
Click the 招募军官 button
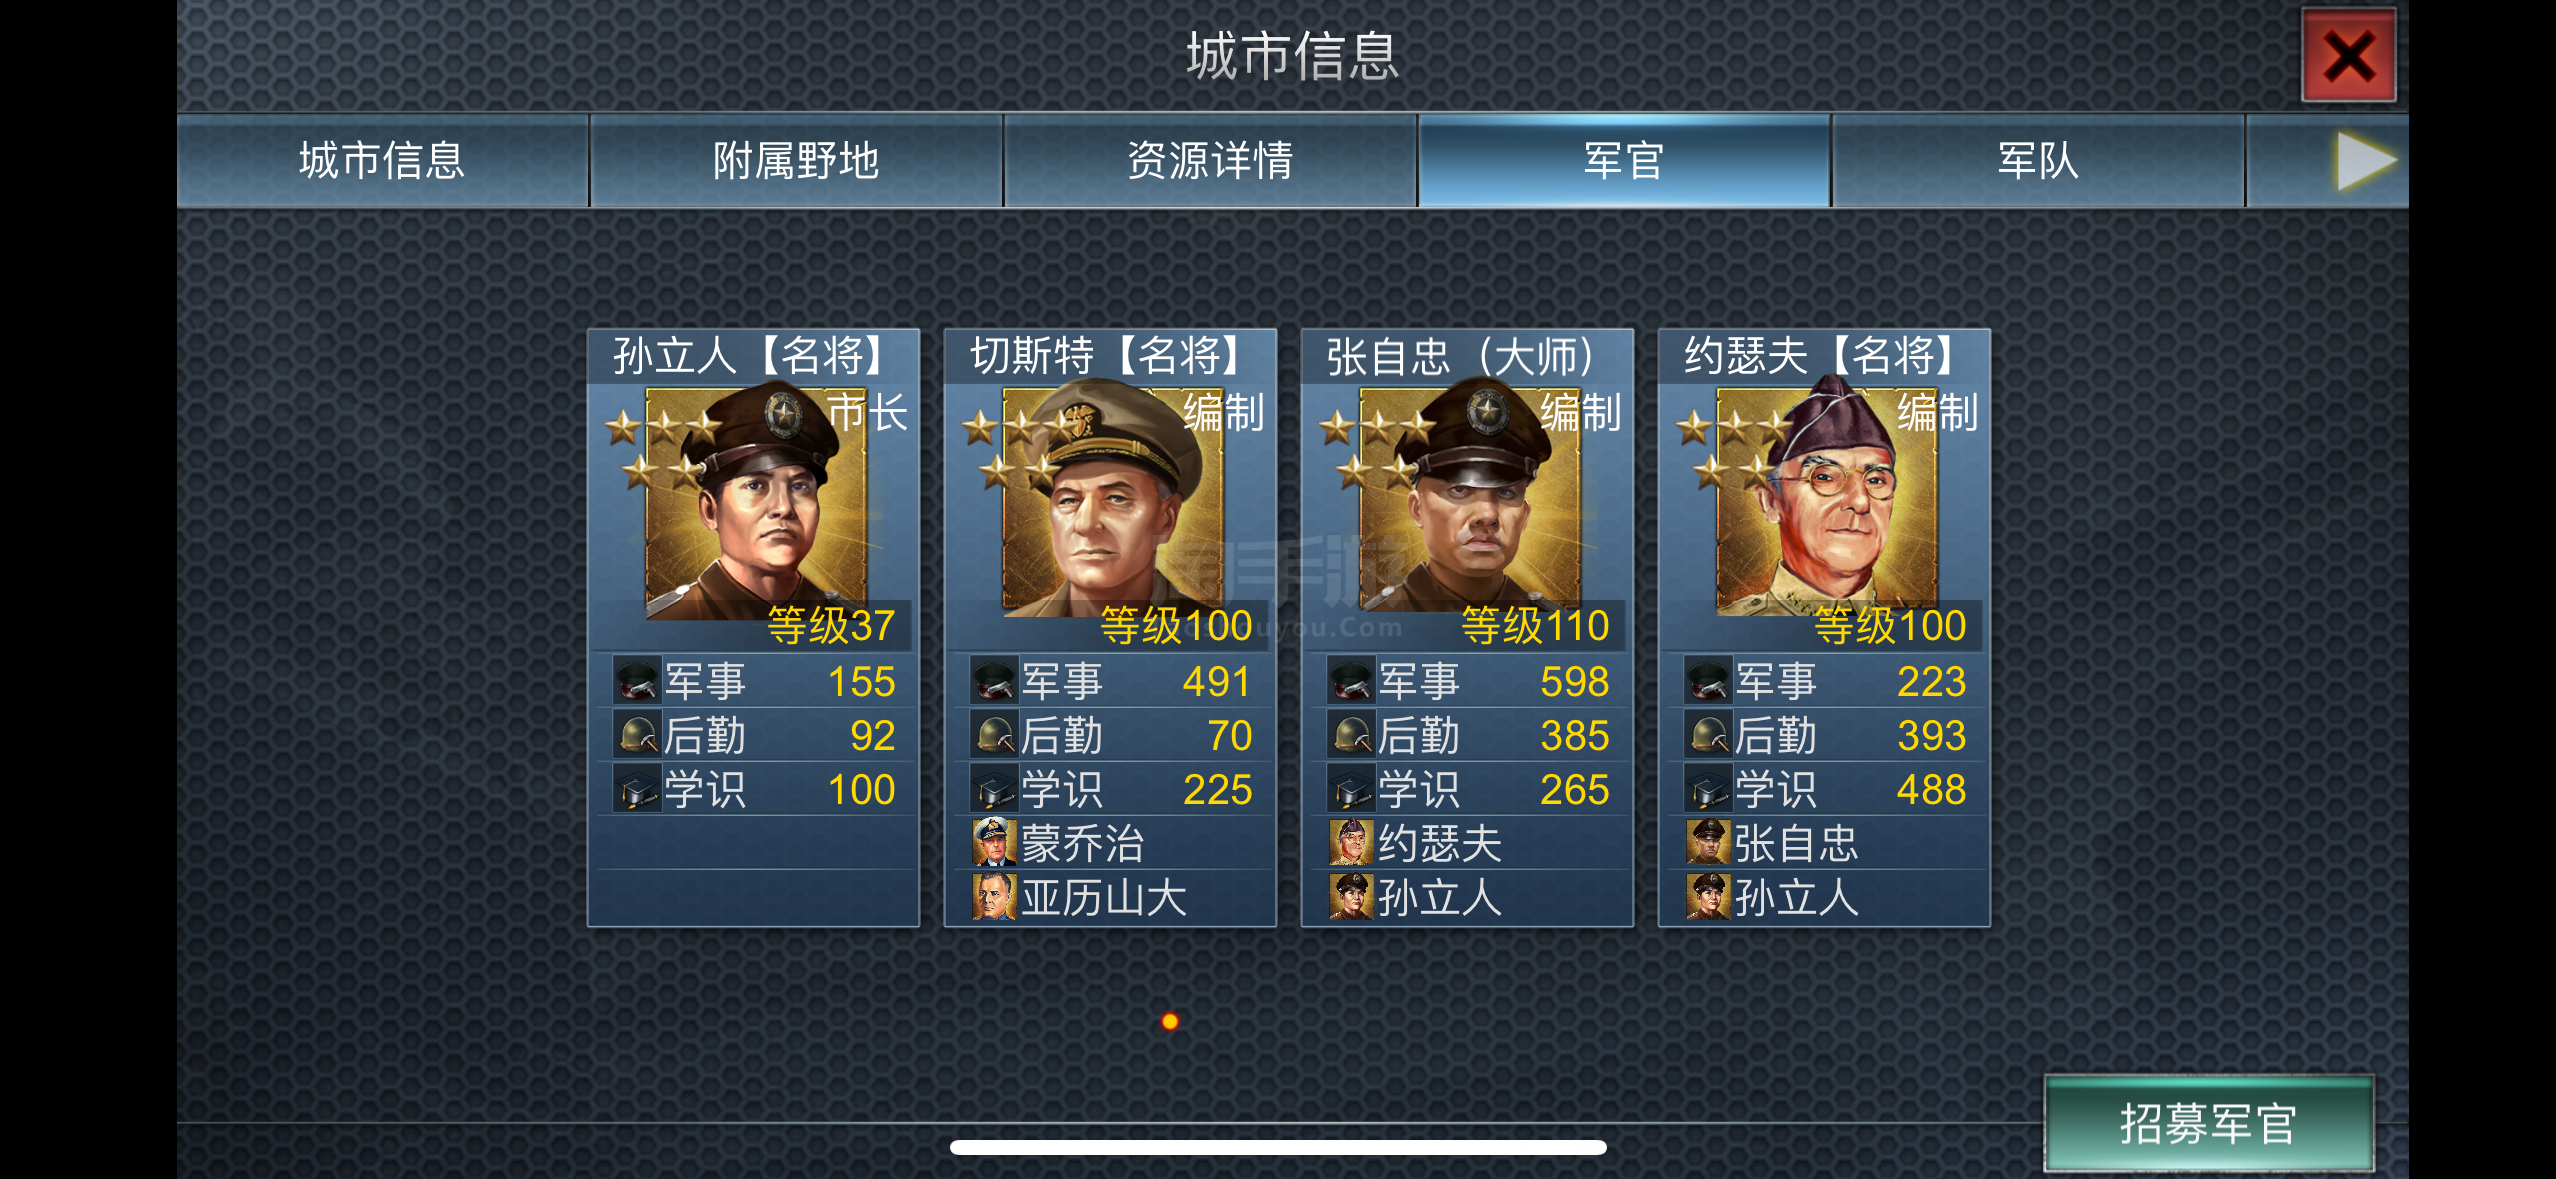pyautogui.click(x=2208, y=1123)
